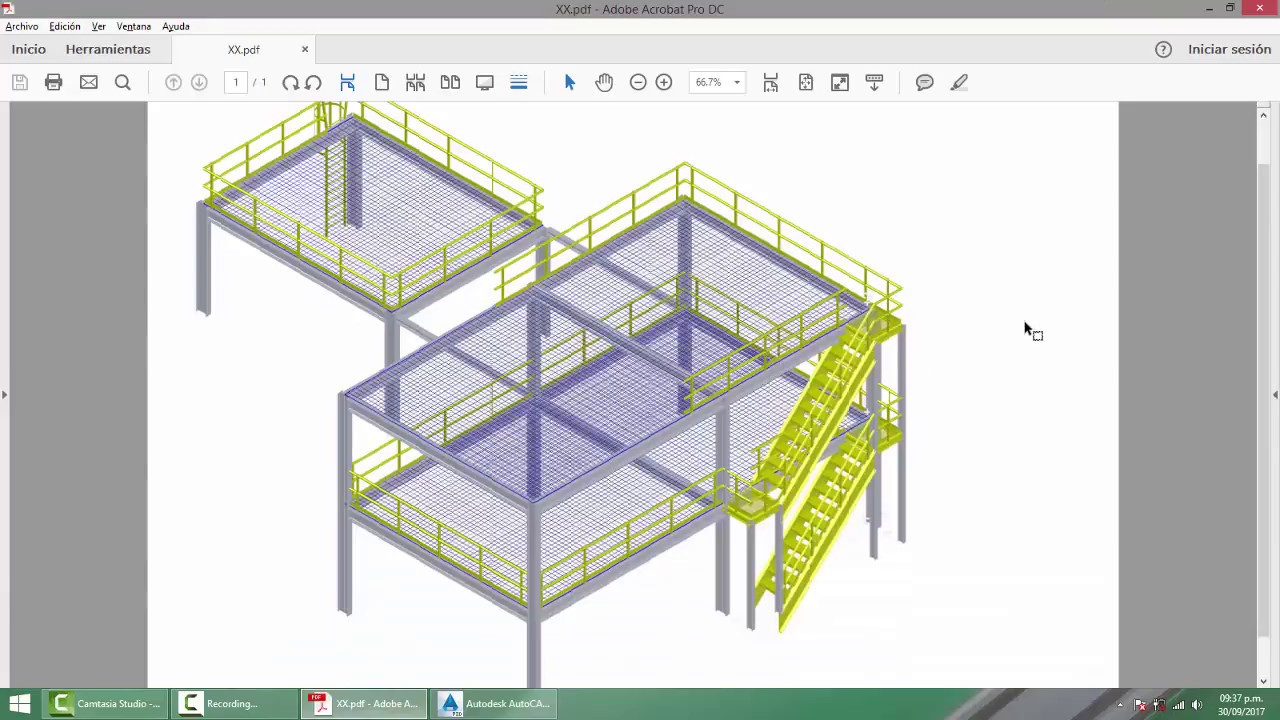Image resolution: width=1280 pixels, height=720 pixels.
Task: Select XX.pdf Adobe Acrobat taskbar button
Action: 364,704
